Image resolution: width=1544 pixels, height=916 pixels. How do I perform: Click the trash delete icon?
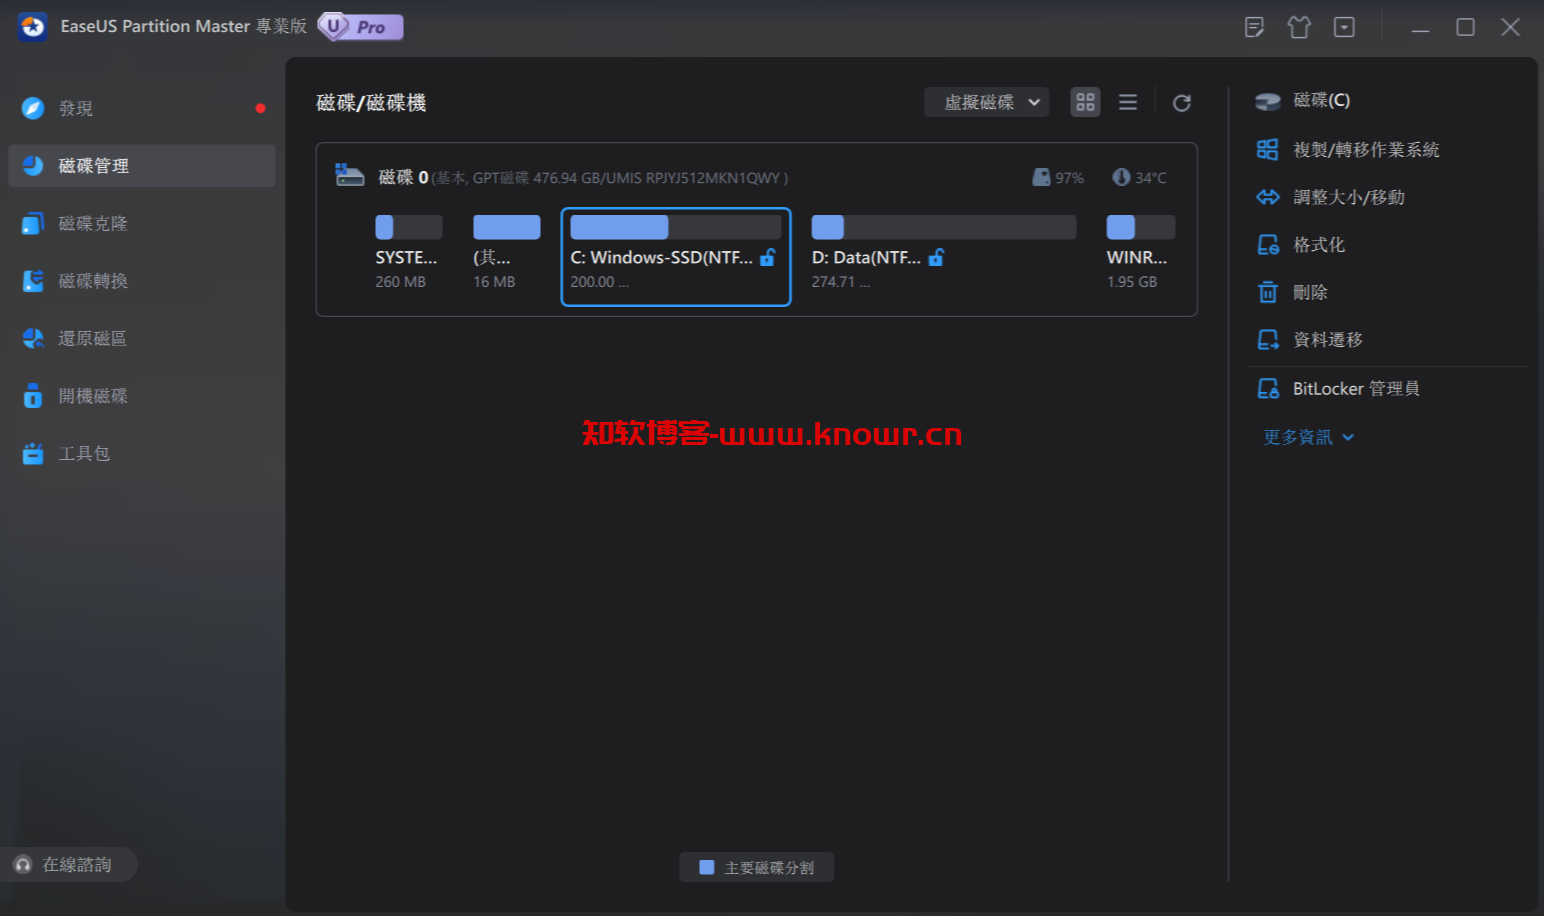click(x=1268, y=292)
